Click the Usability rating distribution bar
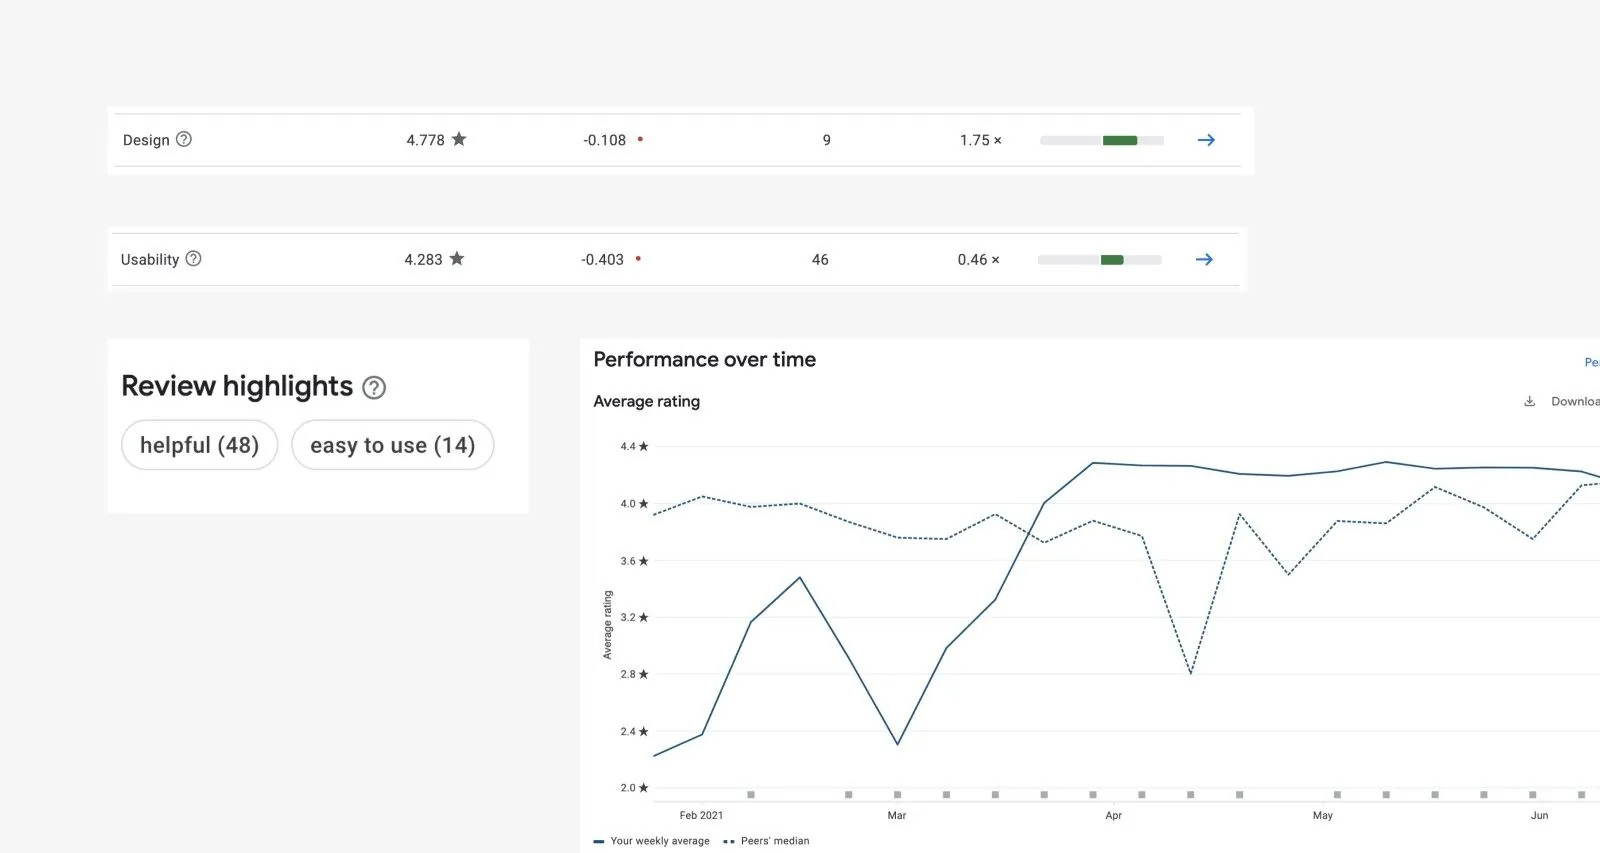This screenshot has height=853, width=1600. (1100, 260)
